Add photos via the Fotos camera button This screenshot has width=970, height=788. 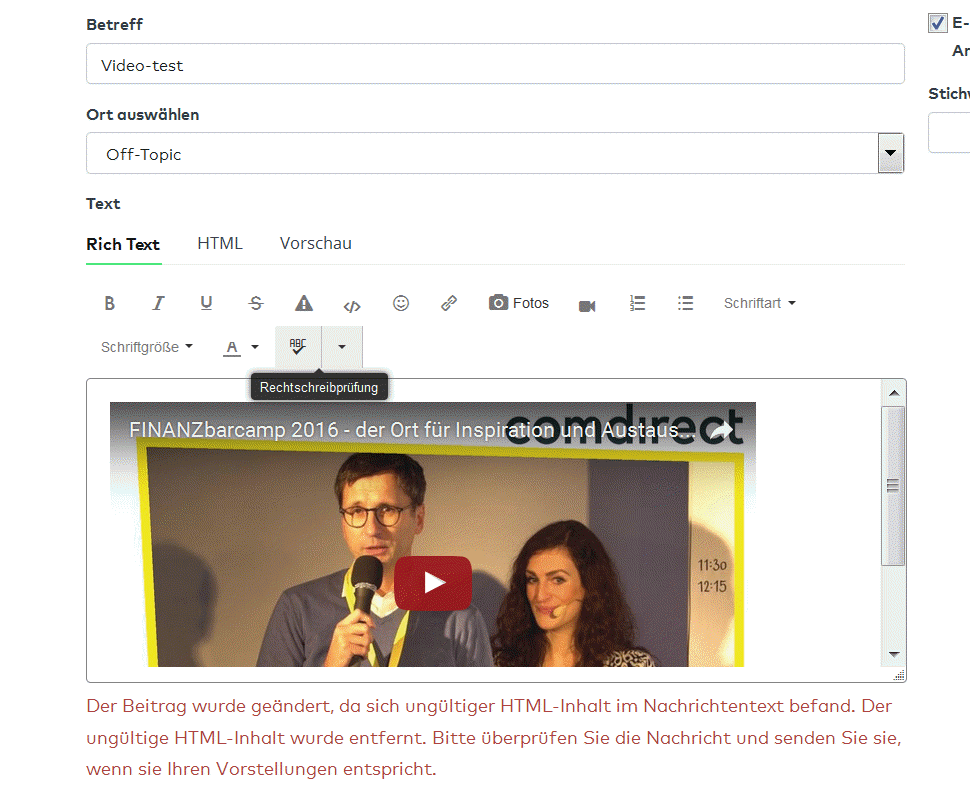point(518,303)
